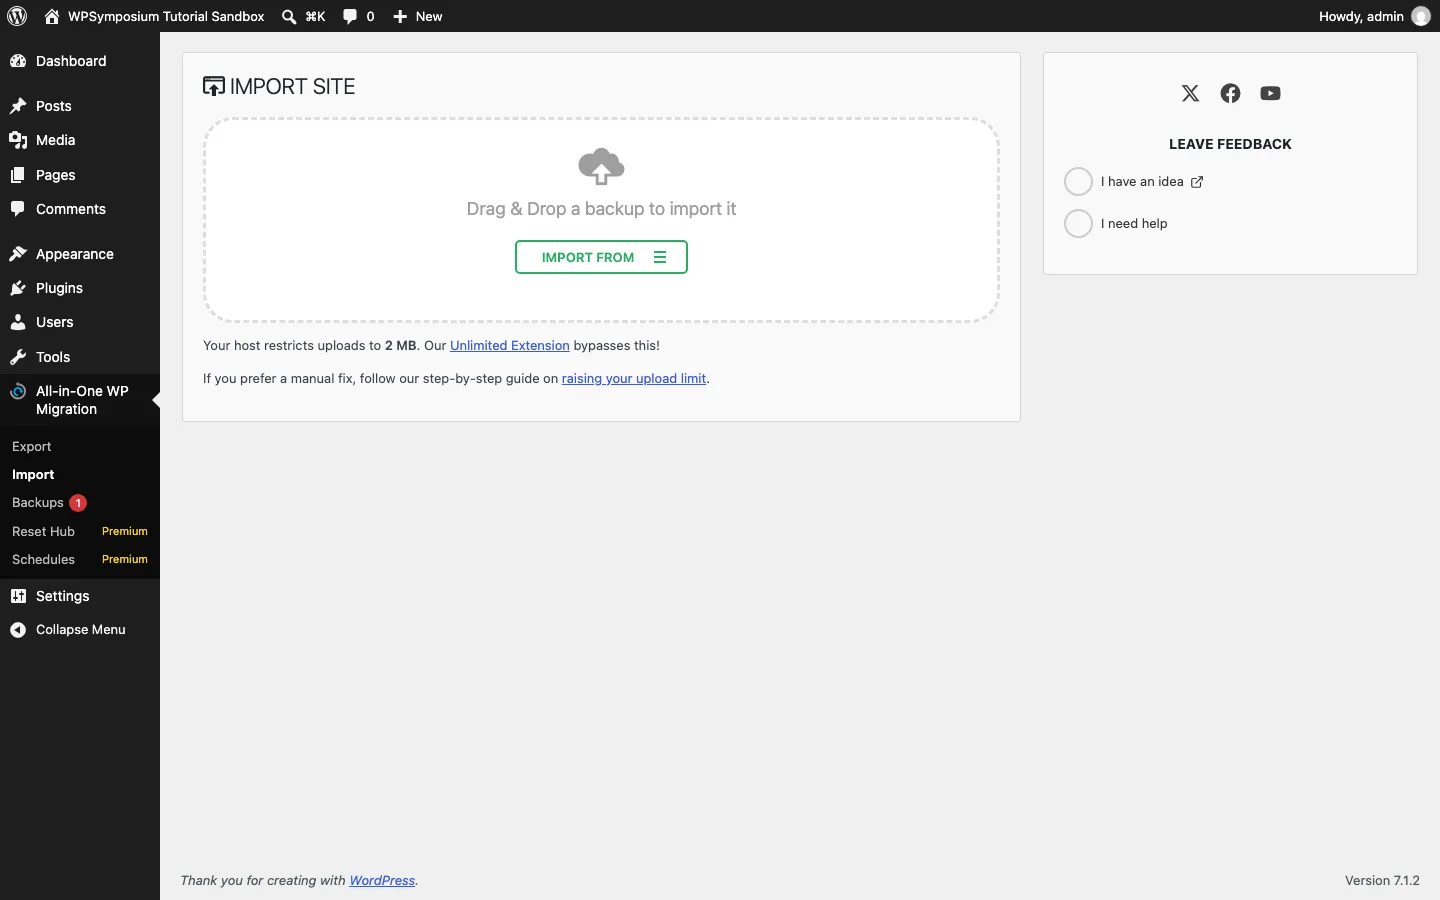This screenshot has height=900, width=1440.
Task: Click 'Howdy, admin' account text
Action: pos(1362,16)
